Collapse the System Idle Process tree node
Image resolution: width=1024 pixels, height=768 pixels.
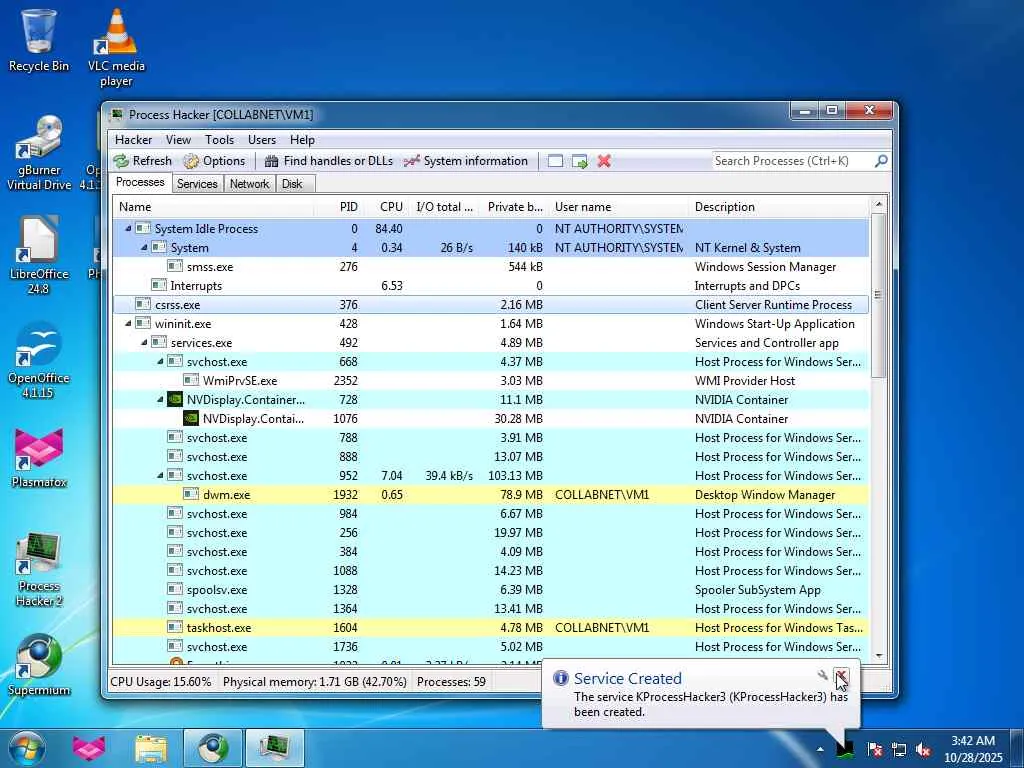[x=128, y=229]
